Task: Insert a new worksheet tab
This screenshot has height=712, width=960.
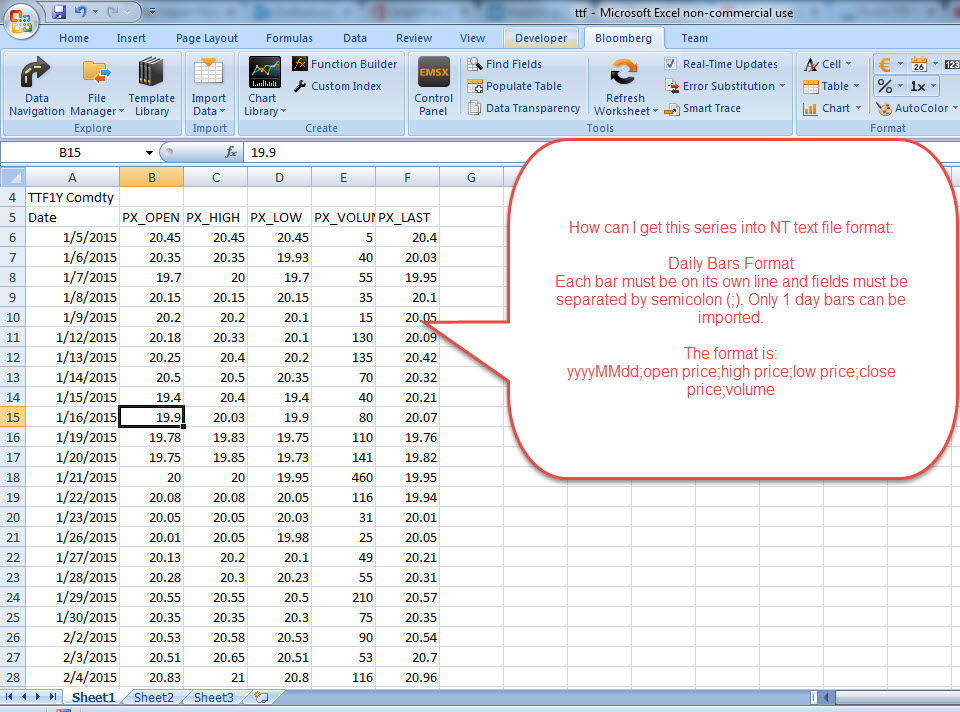Action: [x=262, y=697]
